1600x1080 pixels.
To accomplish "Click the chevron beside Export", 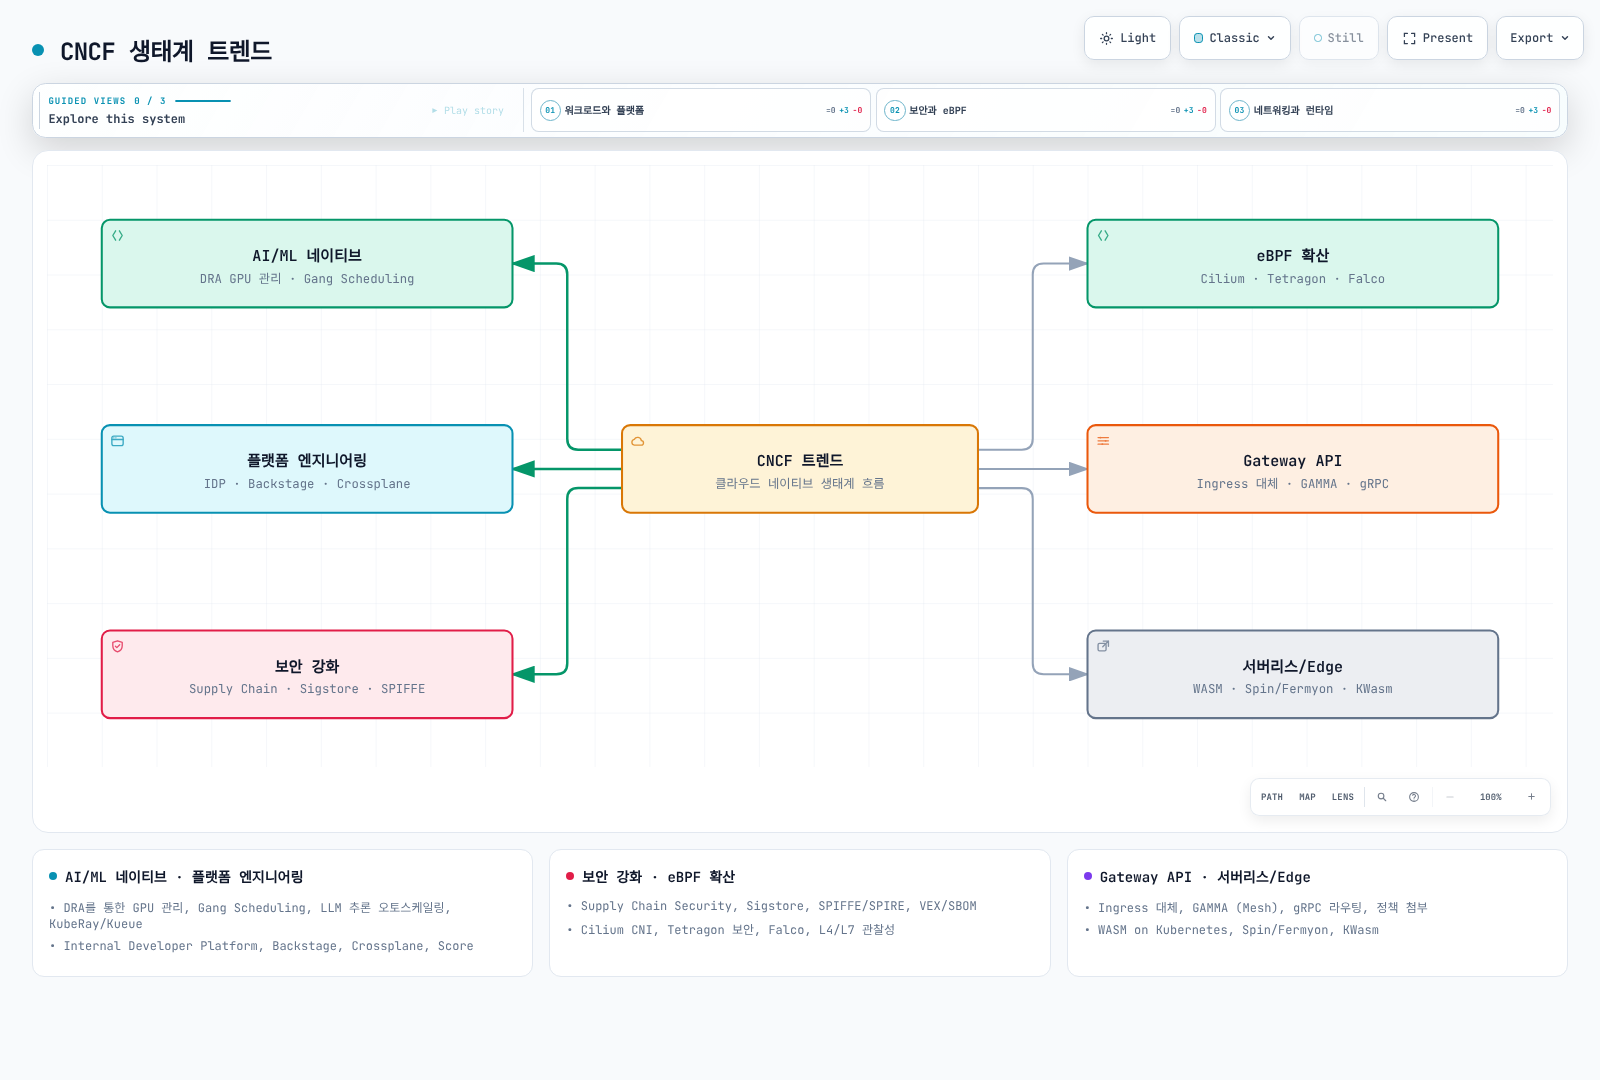I will coord(1565,38).
